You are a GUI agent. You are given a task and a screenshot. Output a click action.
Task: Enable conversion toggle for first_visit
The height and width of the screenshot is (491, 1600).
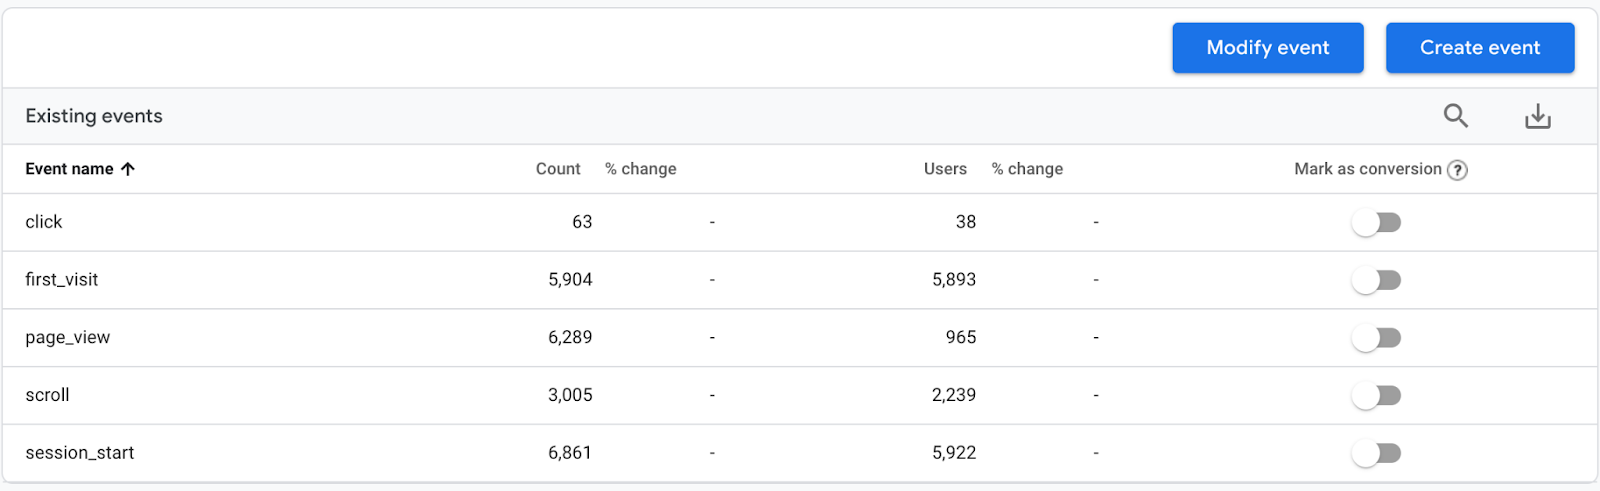(1377, 280)
